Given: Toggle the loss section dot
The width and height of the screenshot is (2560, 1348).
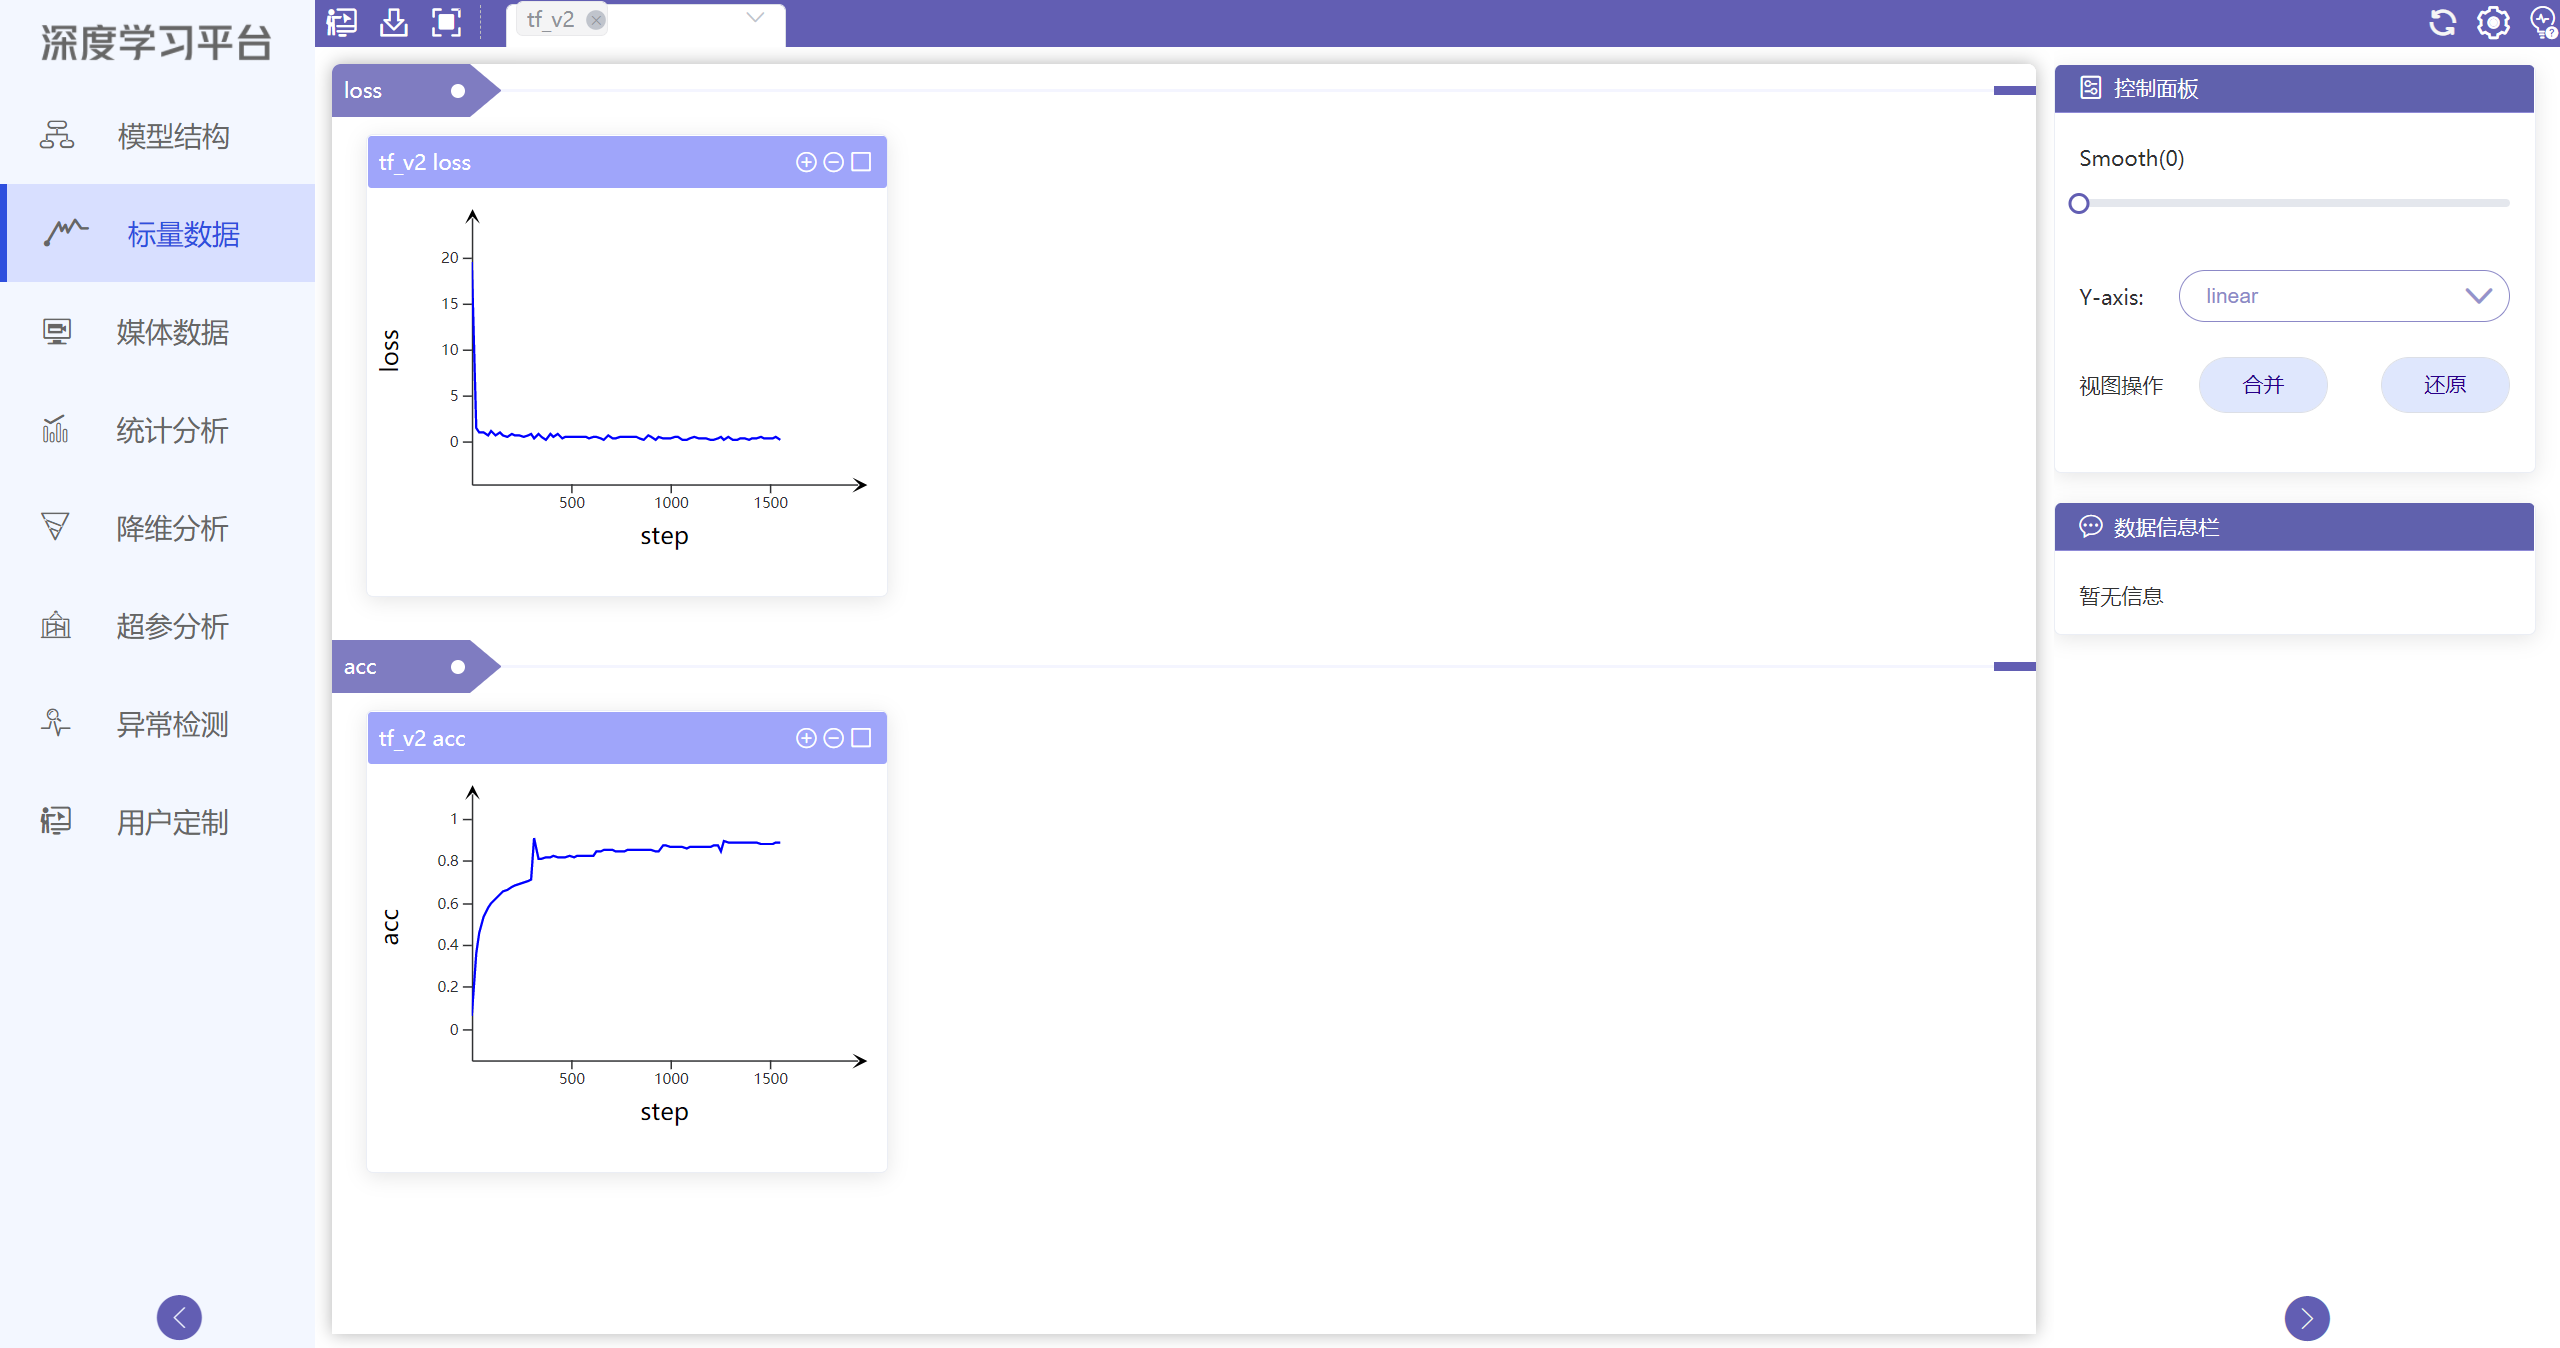Looking at the screenshot, I should [x=458, y=91].
